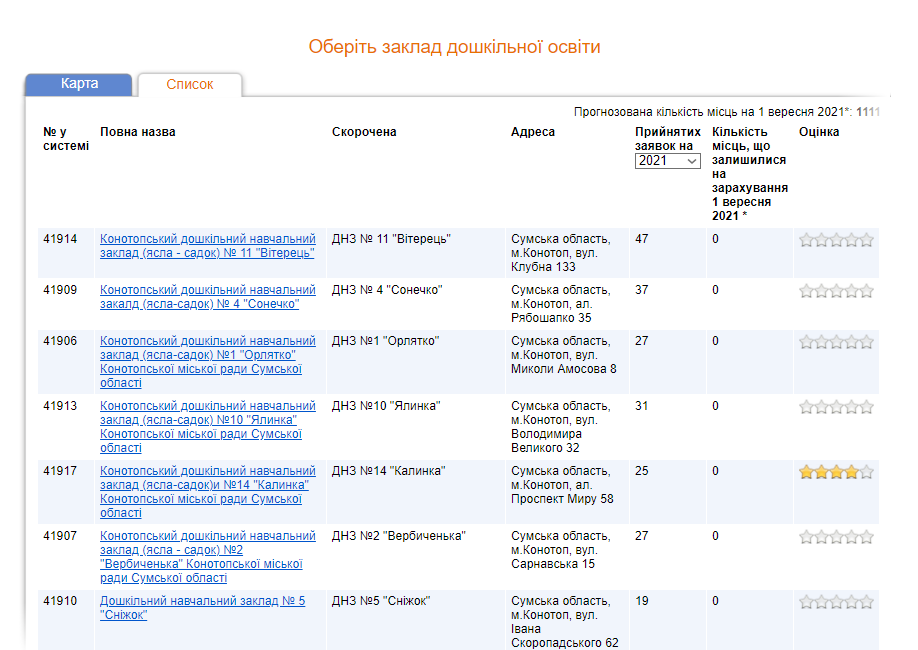This screenshot has height=650, width=918.
Task: Click the "Скорочена" column header
Action: tap(364, 132)
